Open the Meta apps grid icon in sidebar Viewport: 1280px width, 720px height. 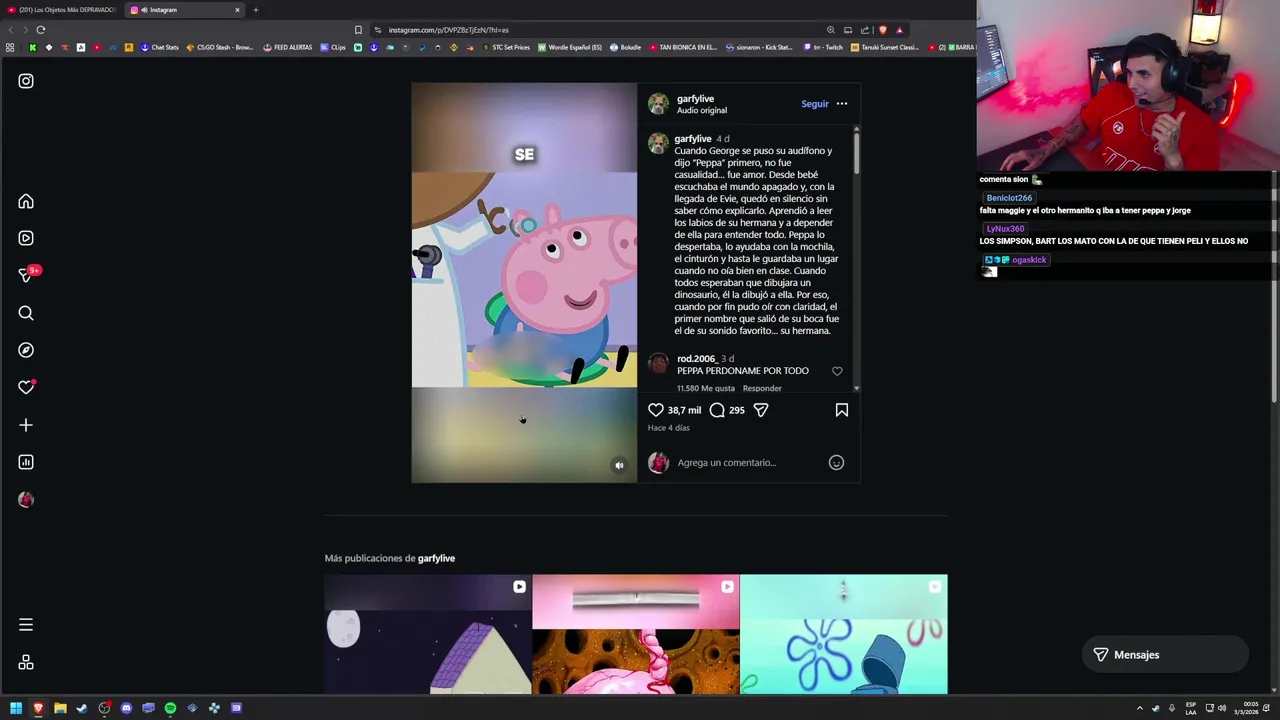point(26,662)
